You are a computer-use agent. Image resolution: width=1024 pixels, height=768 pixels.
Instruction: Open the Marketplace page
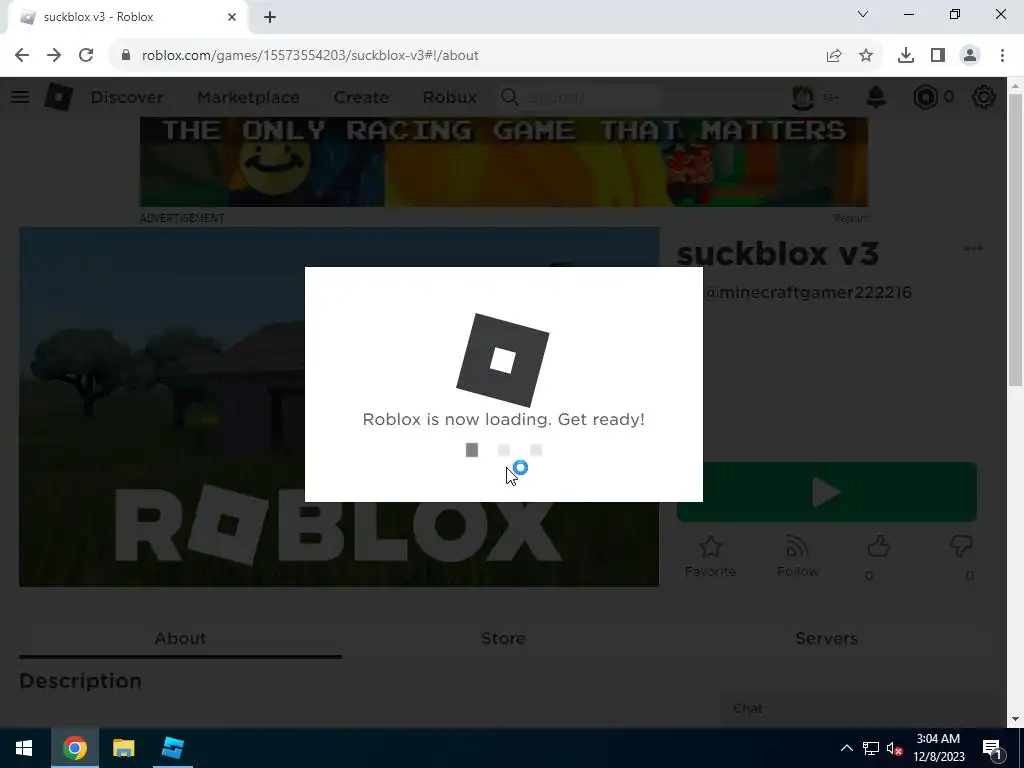(248, 97)
